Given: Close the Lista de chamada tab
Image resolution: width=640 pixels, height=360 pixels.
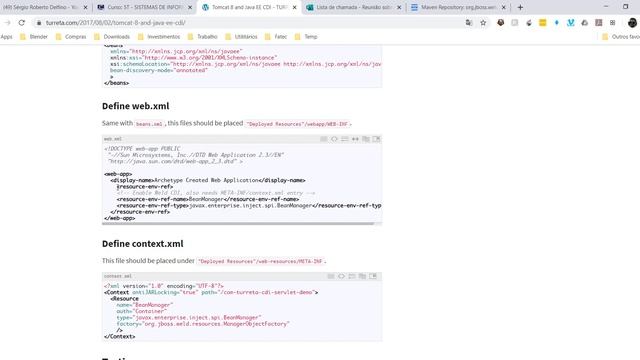Looking at the screenshot, I should click(x=399, y=7).
